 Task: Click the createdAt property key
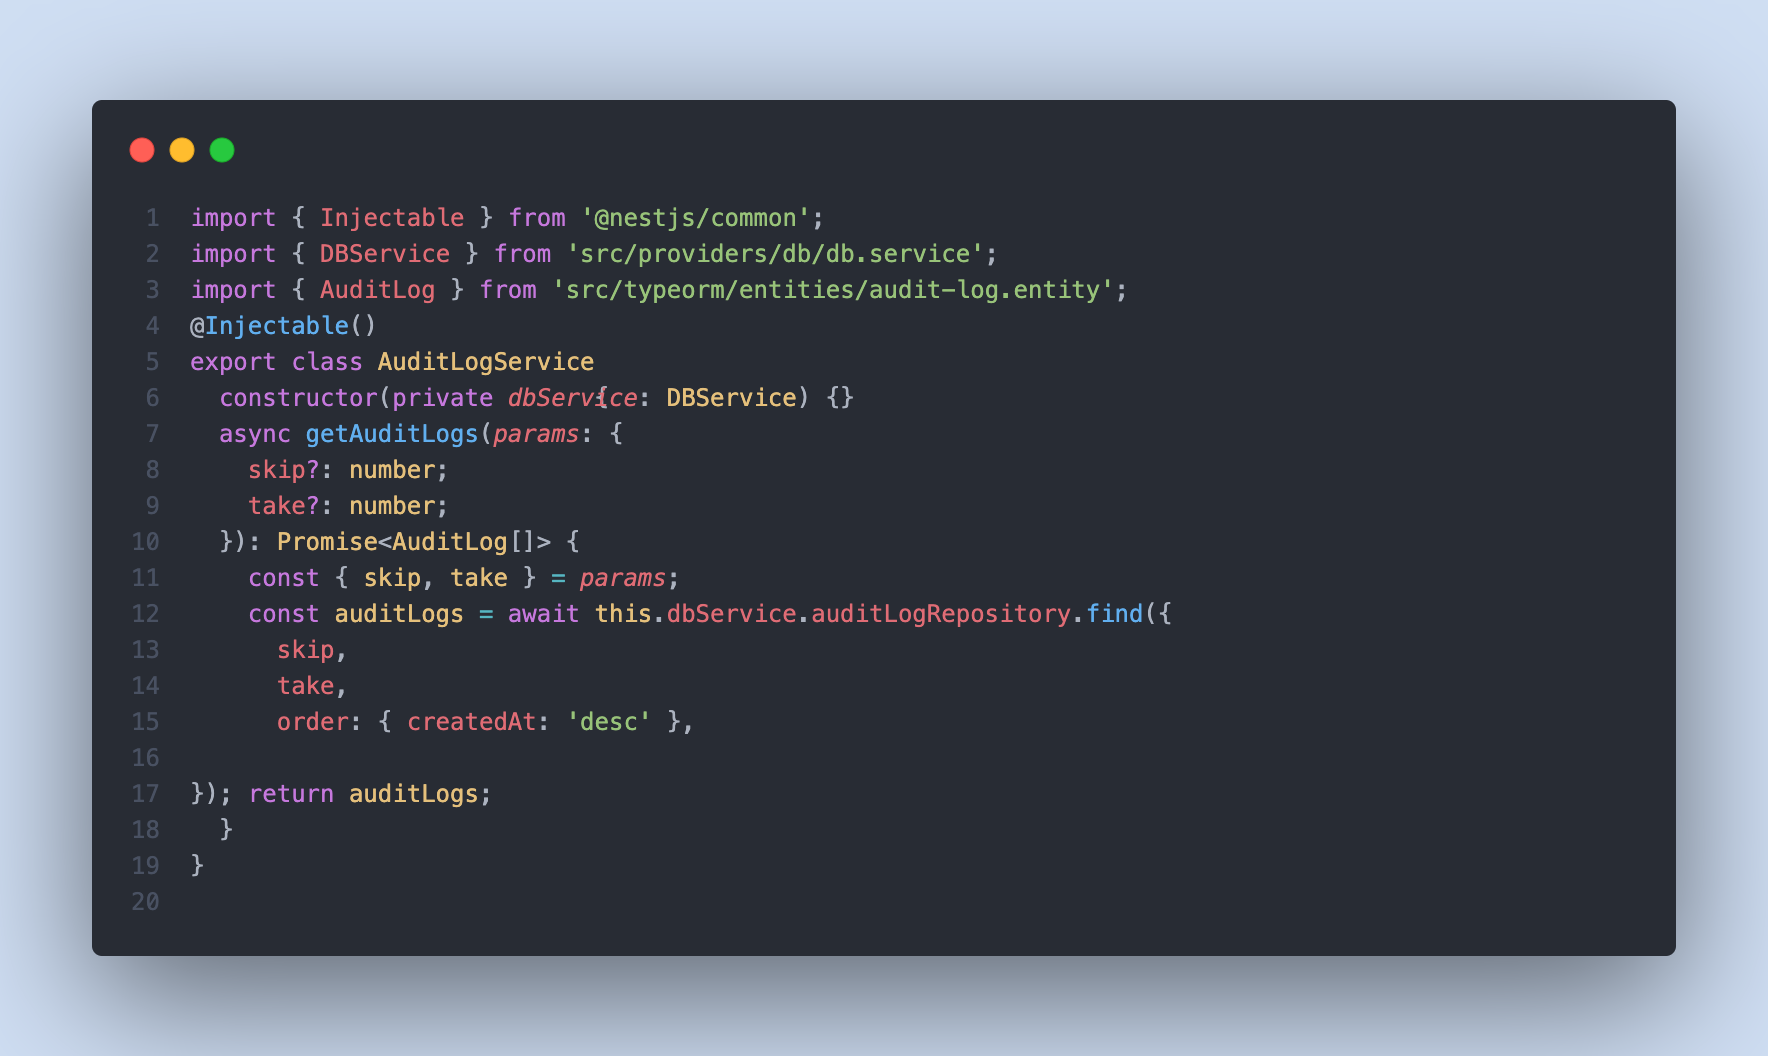click(x=472, y=722)
